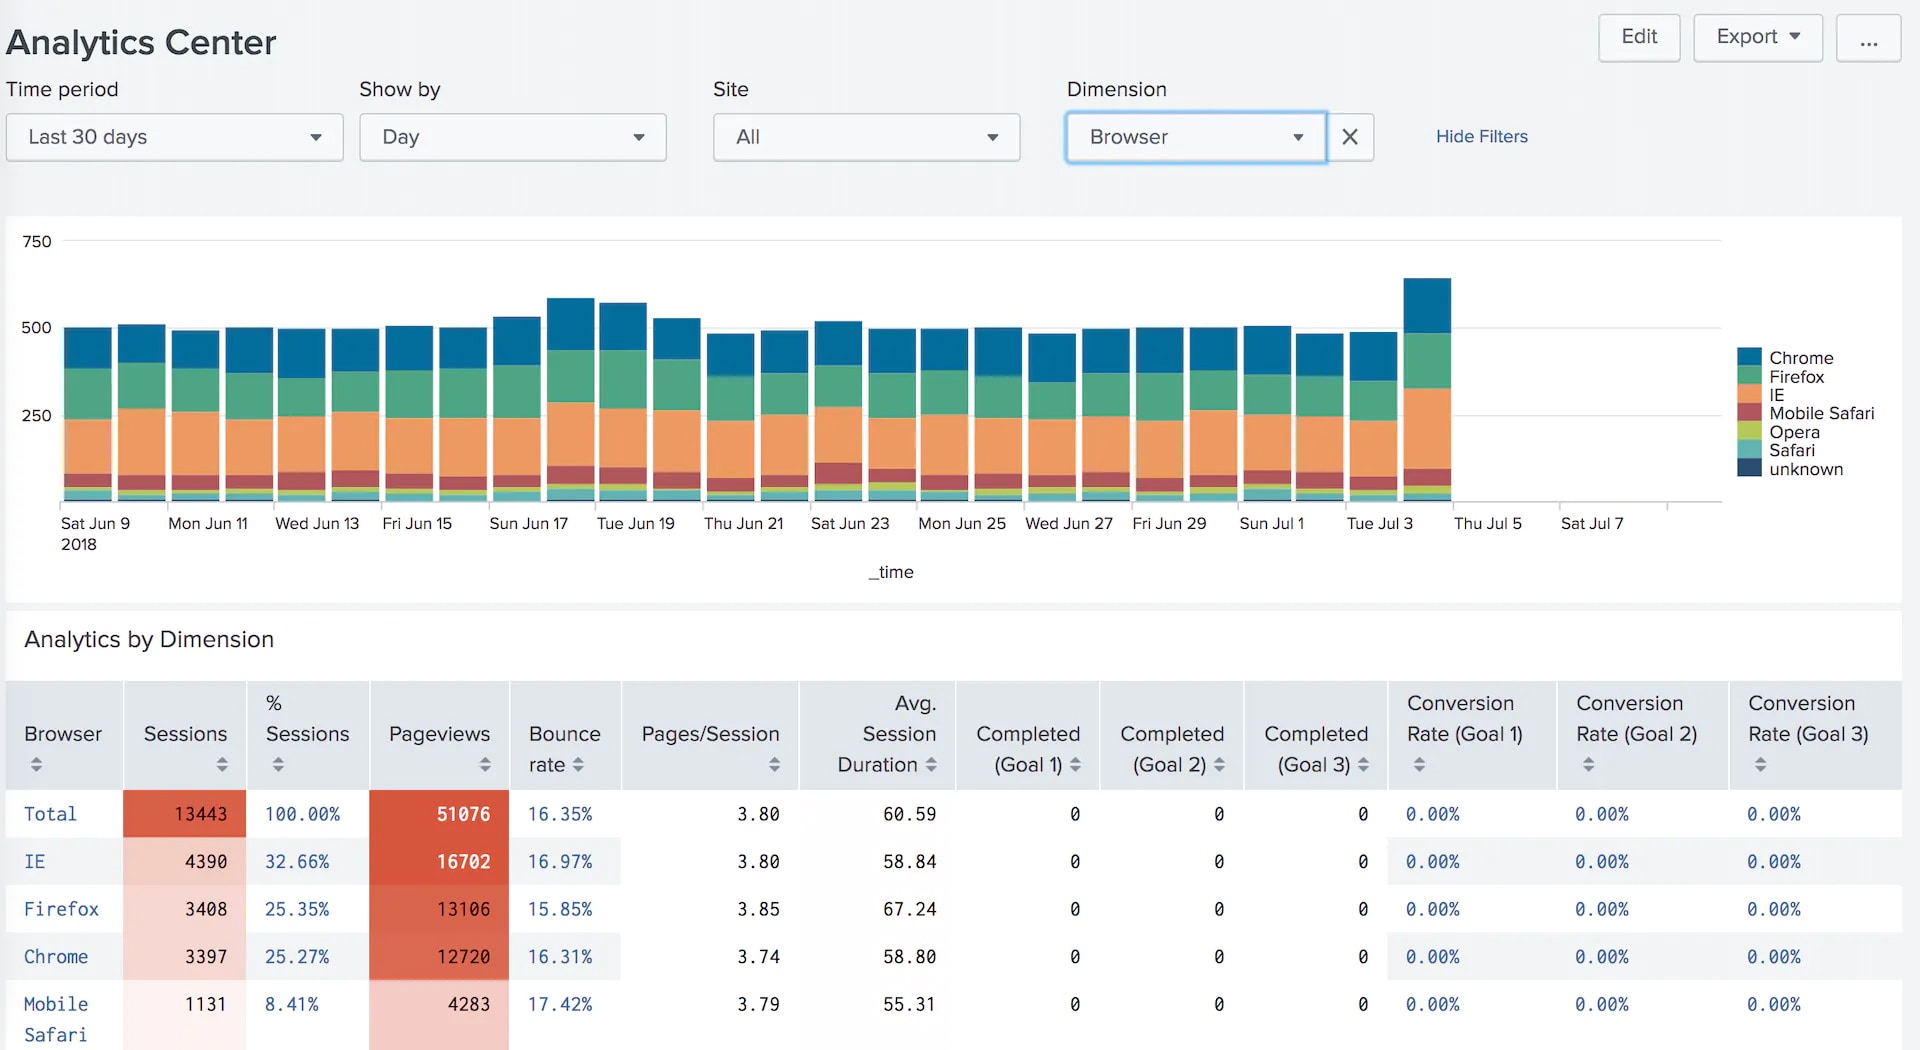Click the Edit button

pyautogui.click(x=1638, y=37)
